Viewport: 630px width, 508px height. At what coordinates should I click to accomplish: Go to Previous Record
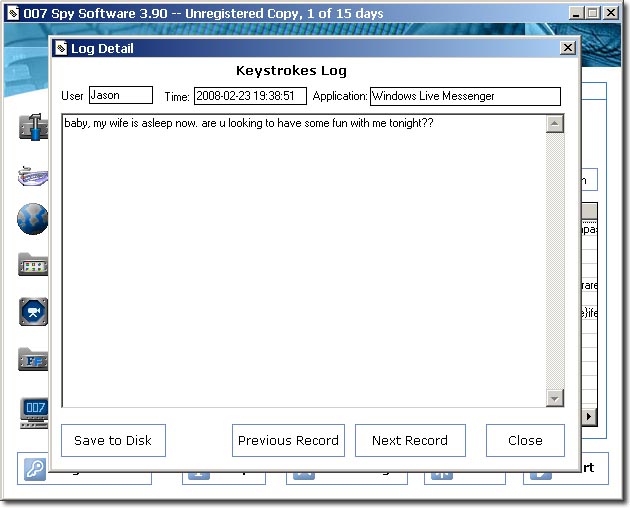(x=288, y=440)
